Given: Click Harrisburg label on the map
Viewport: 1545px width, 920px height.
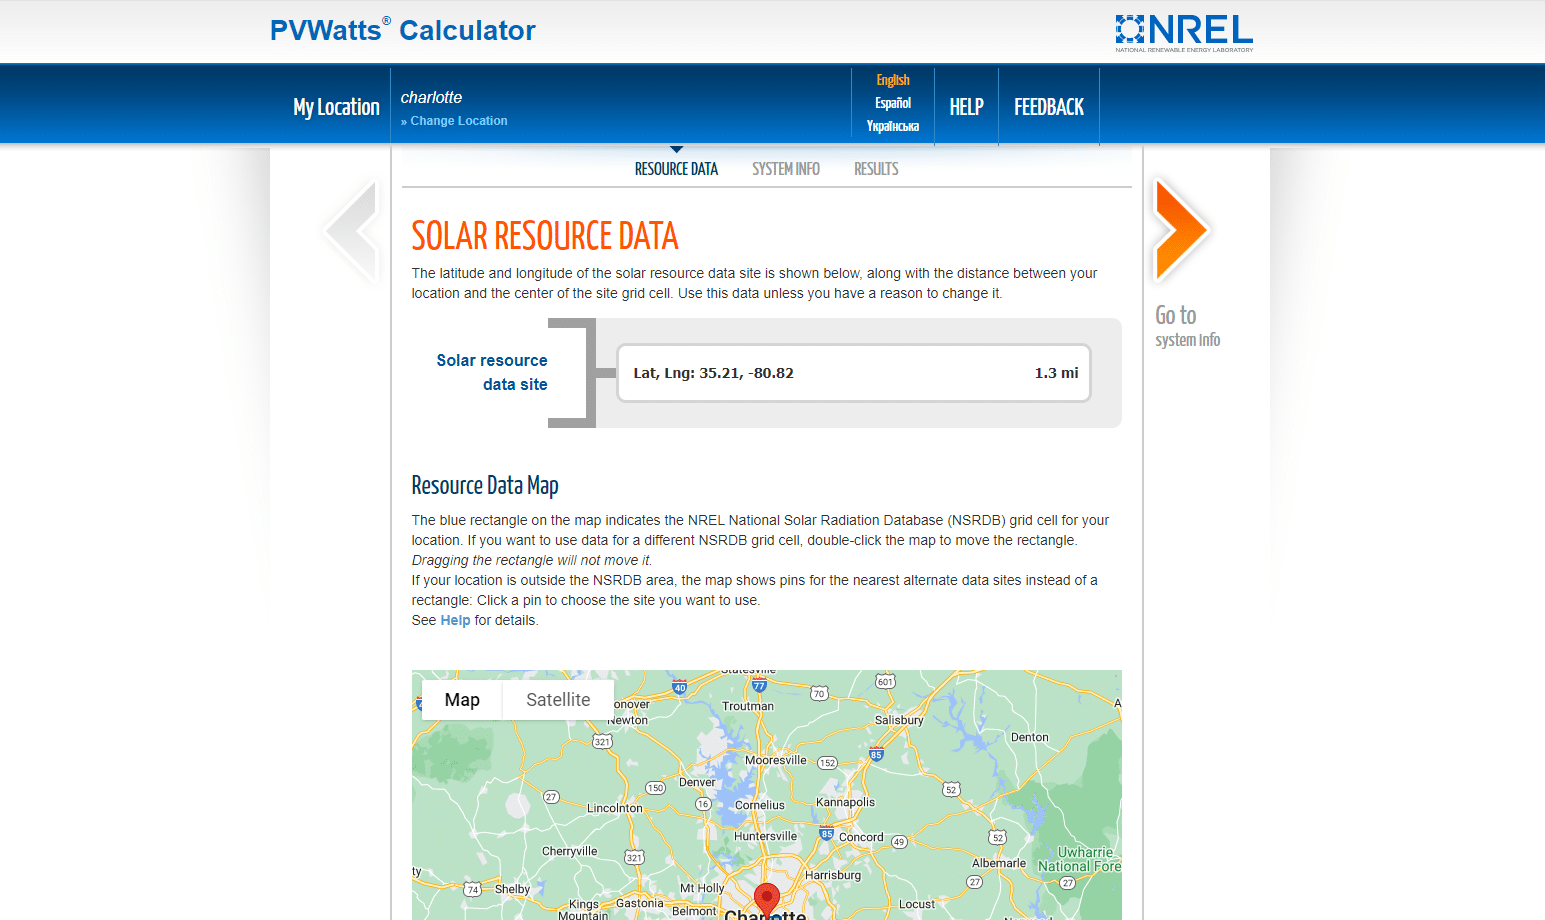Looking at the screenshot, I should [833, 875].
